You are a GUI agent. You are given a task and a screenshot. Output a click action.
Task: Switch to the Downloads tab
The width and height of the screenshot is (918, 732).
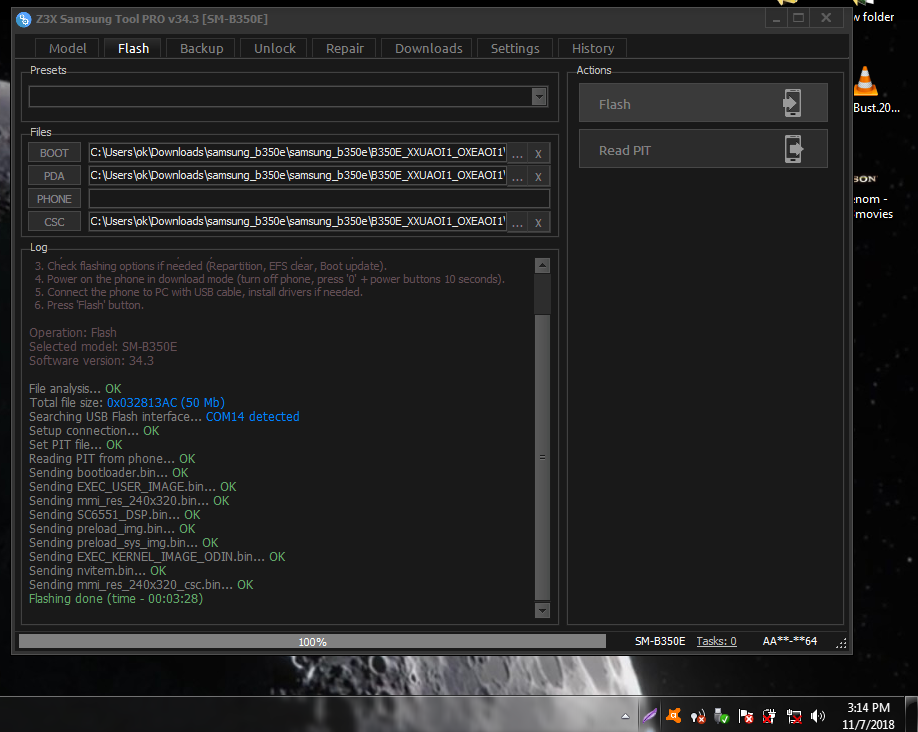click(429, 48)
